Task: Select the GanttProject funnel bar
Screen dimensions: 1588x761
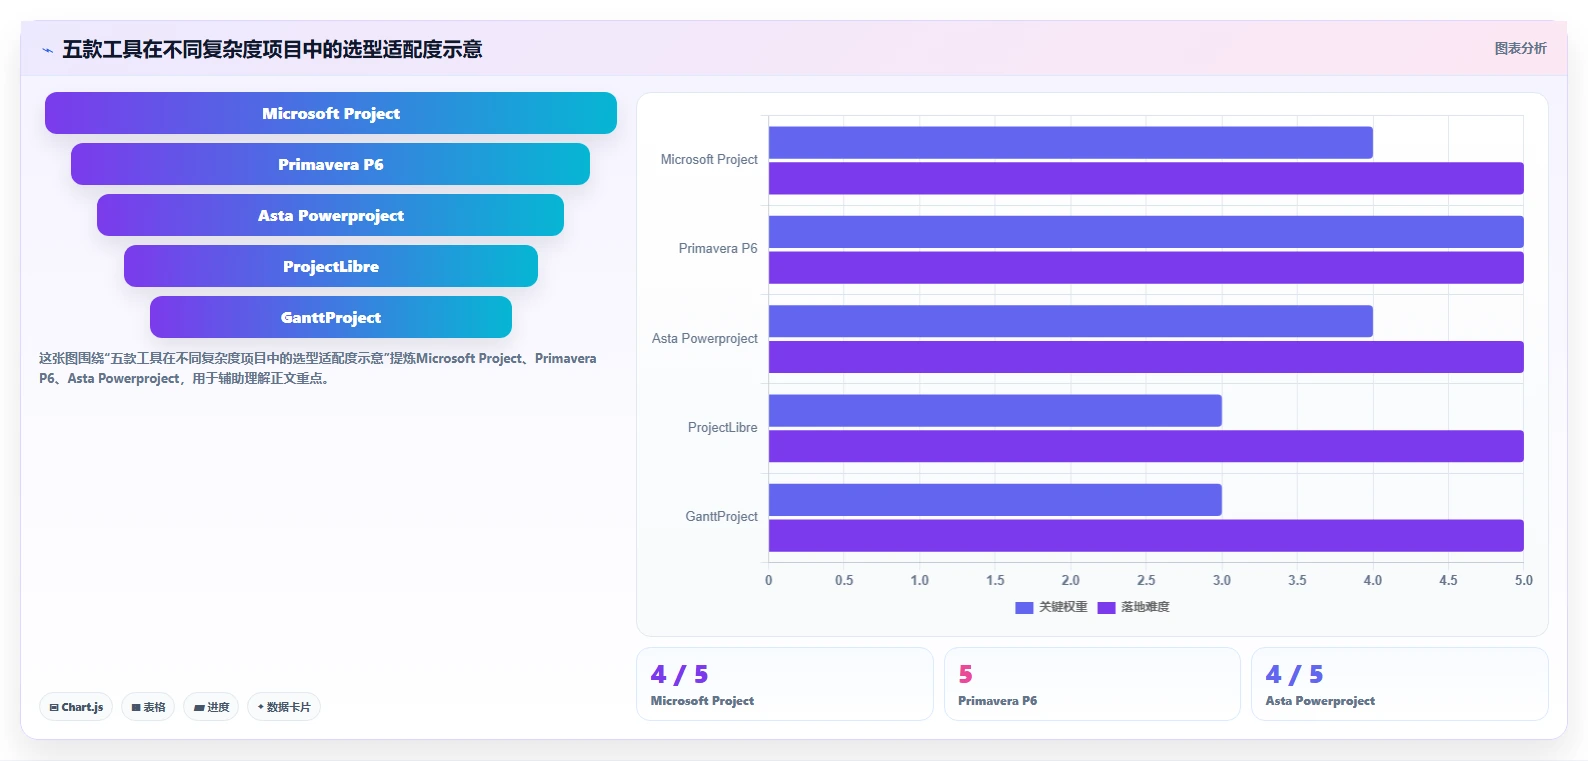Action: pyautogui.click(x=331, y=317)
